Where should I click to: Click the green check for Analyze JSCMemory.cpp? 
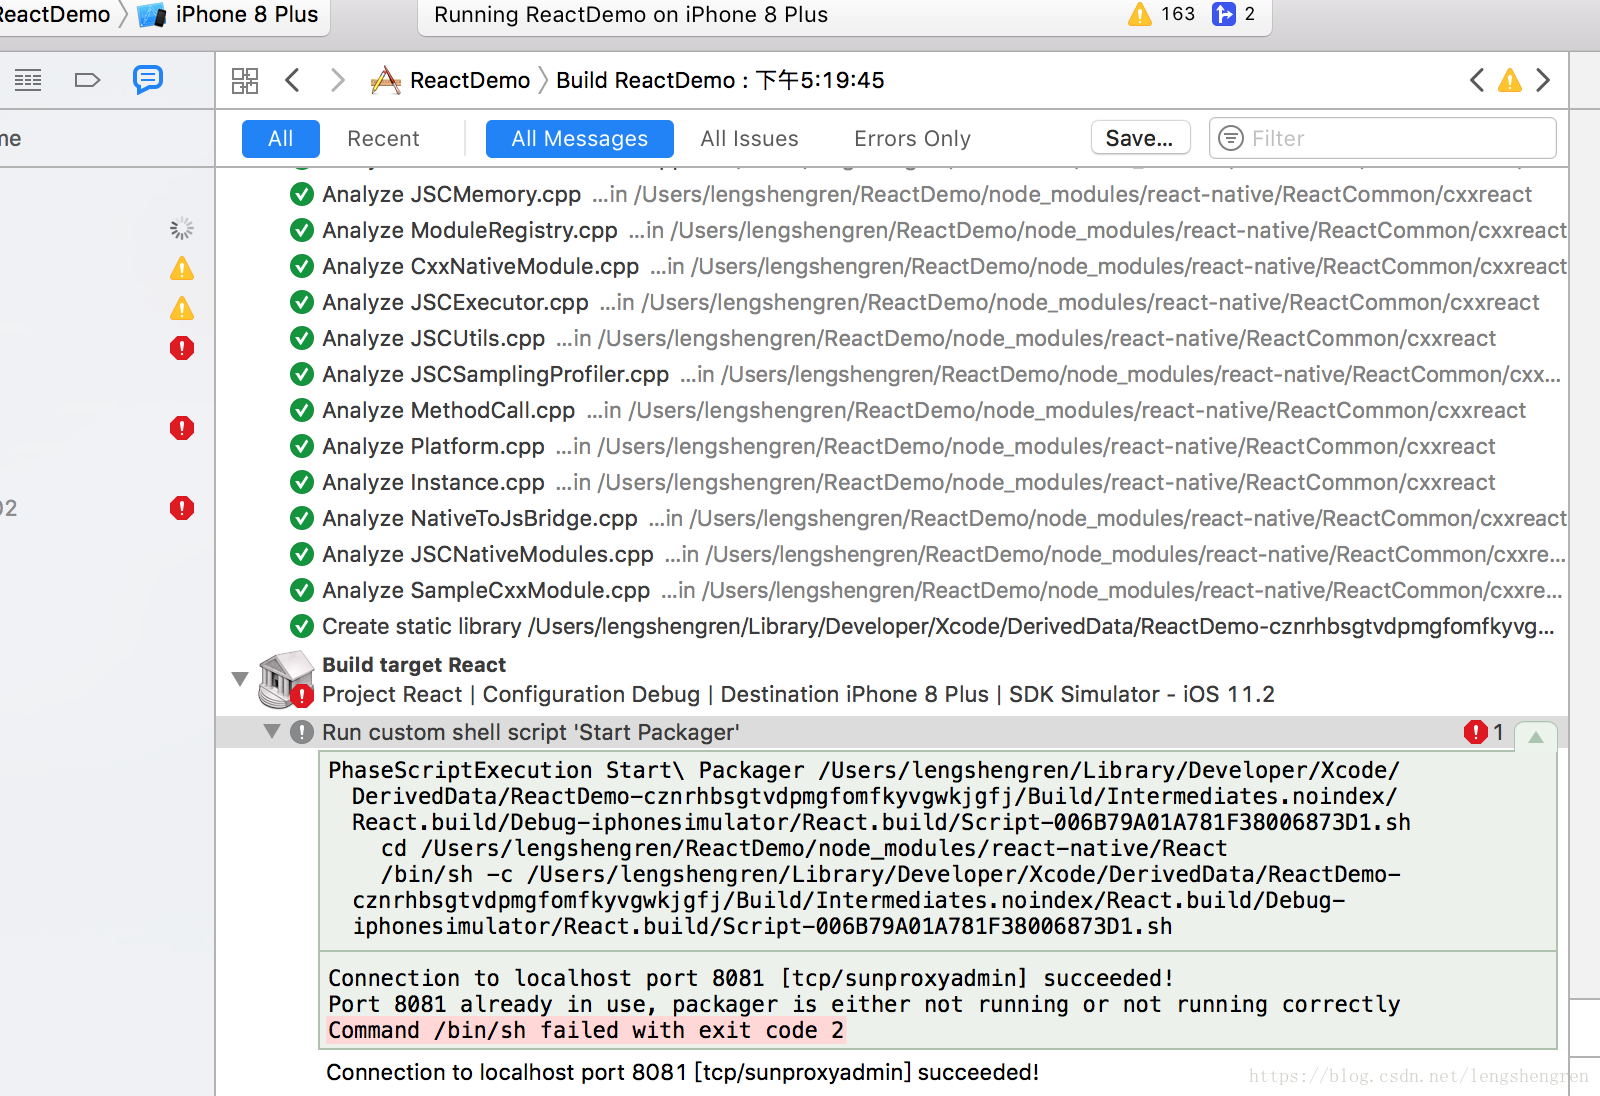tap(302, 194)
